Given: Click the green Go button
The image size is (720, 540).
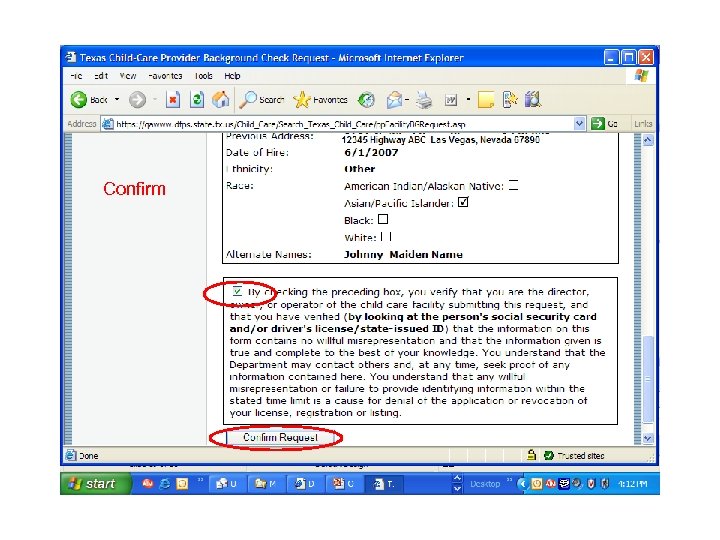Looking at the screenshot, I should pos(604,124).
